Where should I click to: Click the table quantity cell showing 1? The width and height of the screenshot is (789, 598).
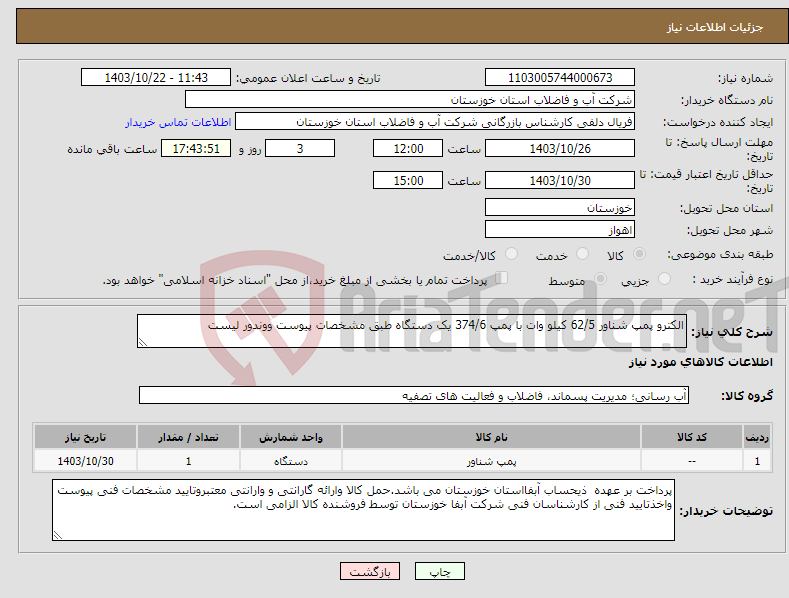[x=188, y=461]
